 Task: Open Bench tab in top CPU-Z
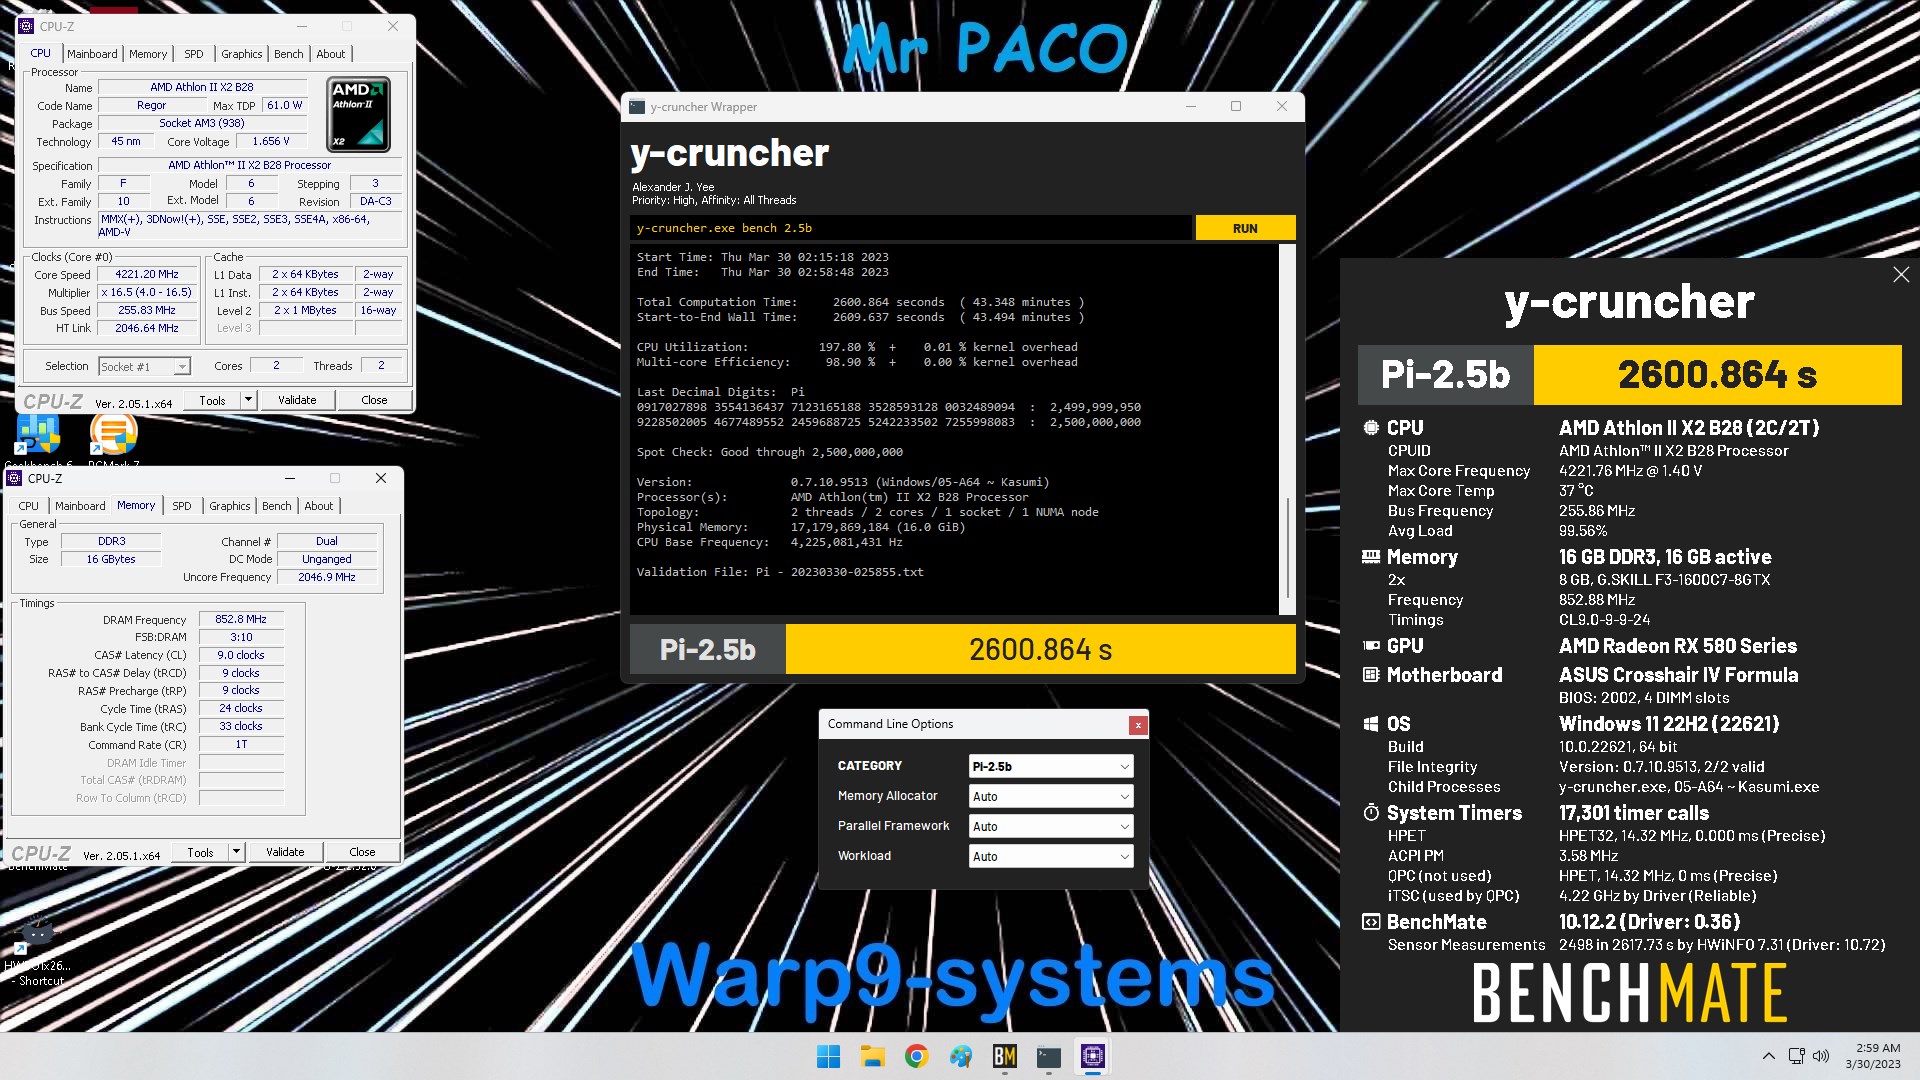coord(289,54)
